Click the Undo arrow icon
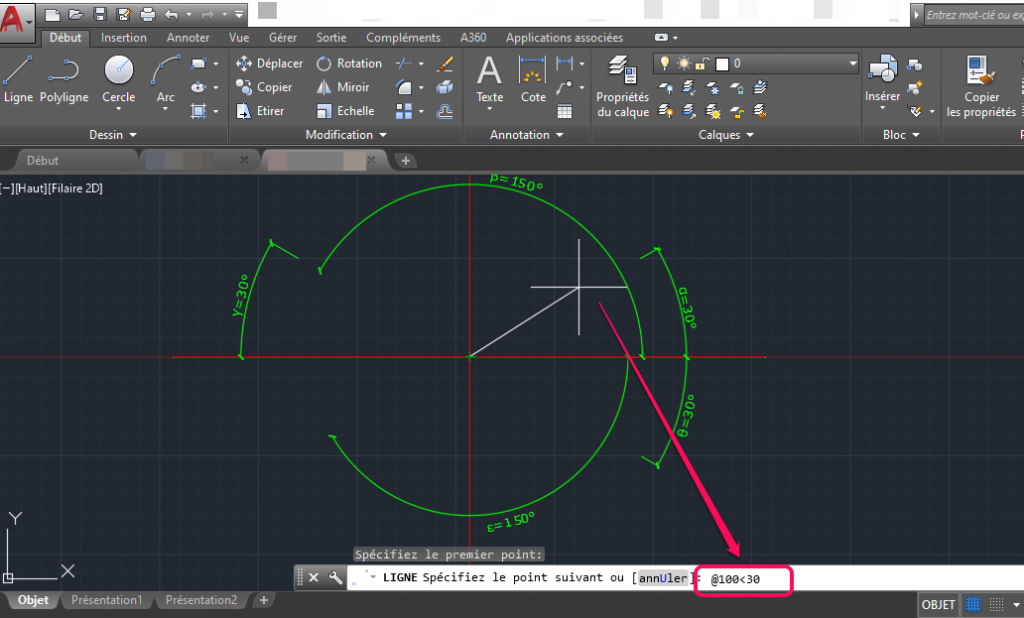The height and width of the screenshot is (618, 1024). (x=172, y=14)
